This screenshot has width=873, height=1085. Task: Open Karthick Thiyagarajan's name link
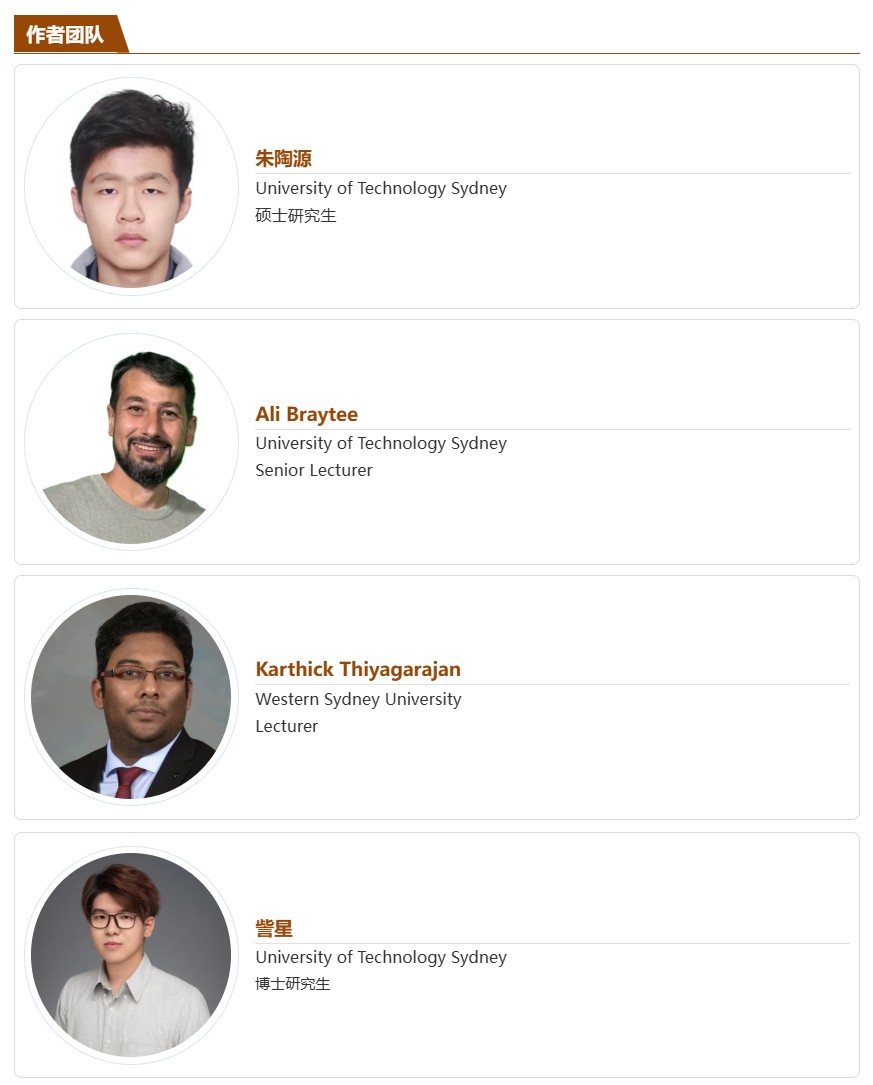point(357,669)
